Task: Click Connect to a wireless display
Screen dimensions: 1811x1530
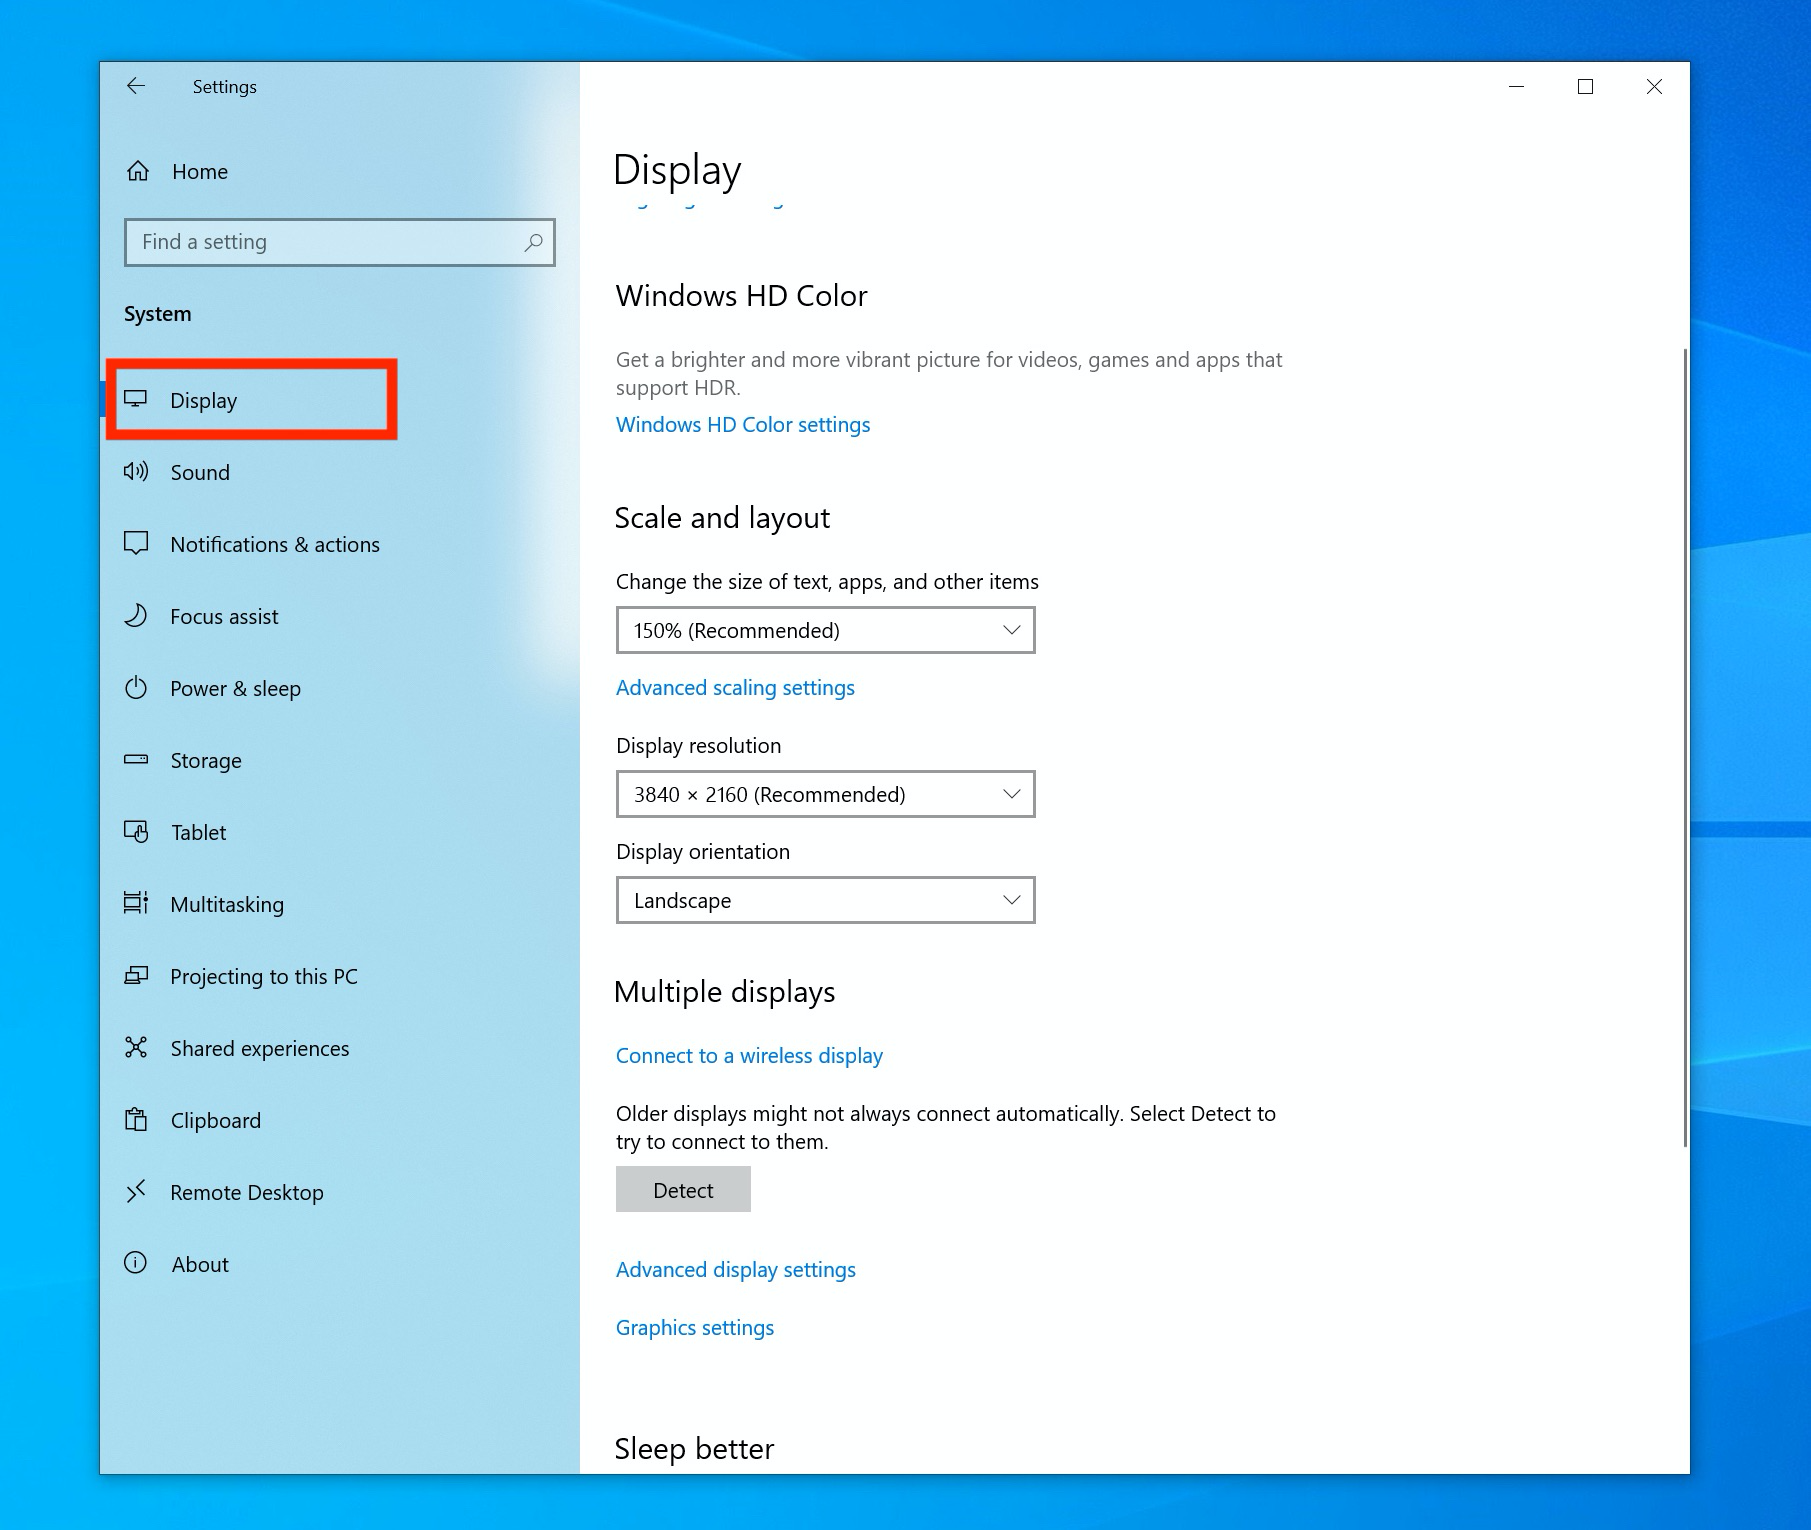Action: [x=749, y=1056]
